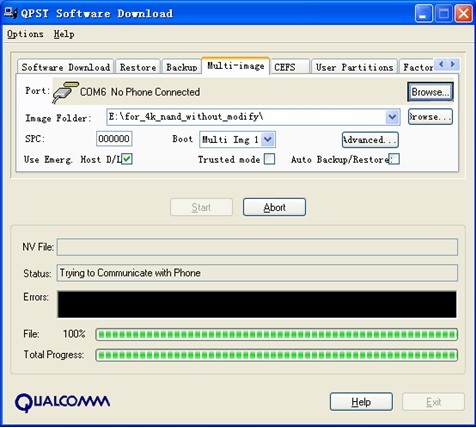
Task: Select the Software Download tab
Action: (x=66, y=67)
